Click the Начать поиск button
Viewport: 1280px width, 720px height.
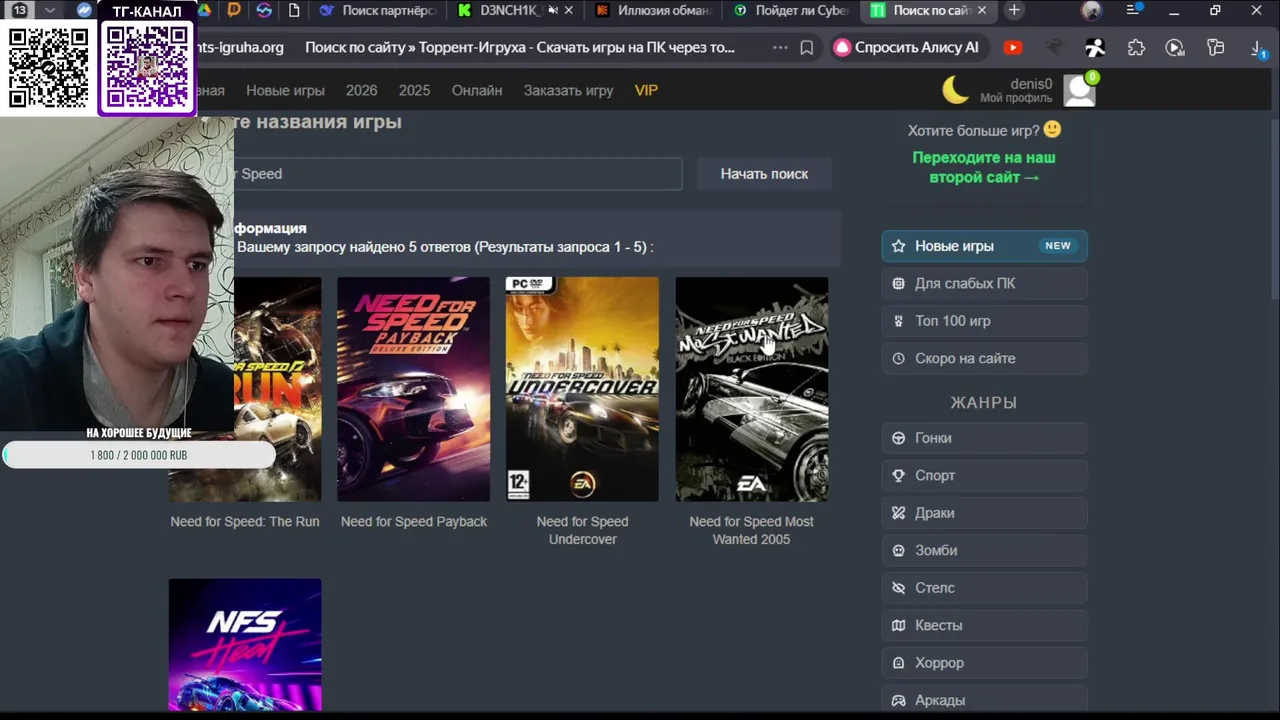764,174
